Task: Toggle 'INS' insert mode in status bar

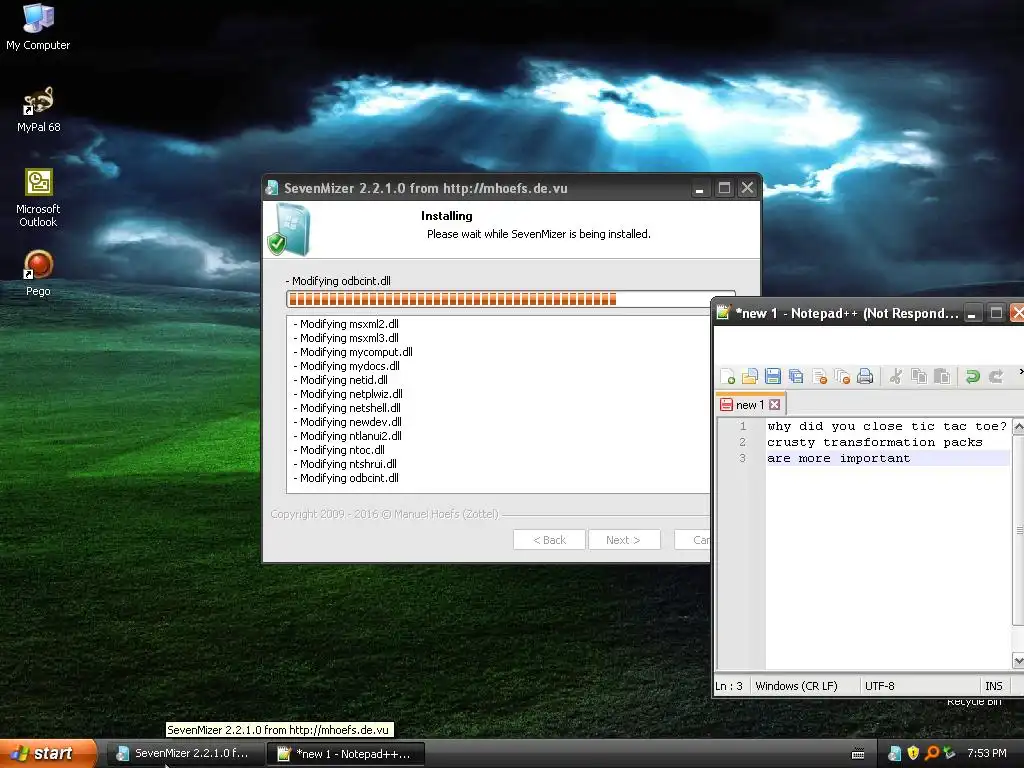Action: tap(993, 686)
